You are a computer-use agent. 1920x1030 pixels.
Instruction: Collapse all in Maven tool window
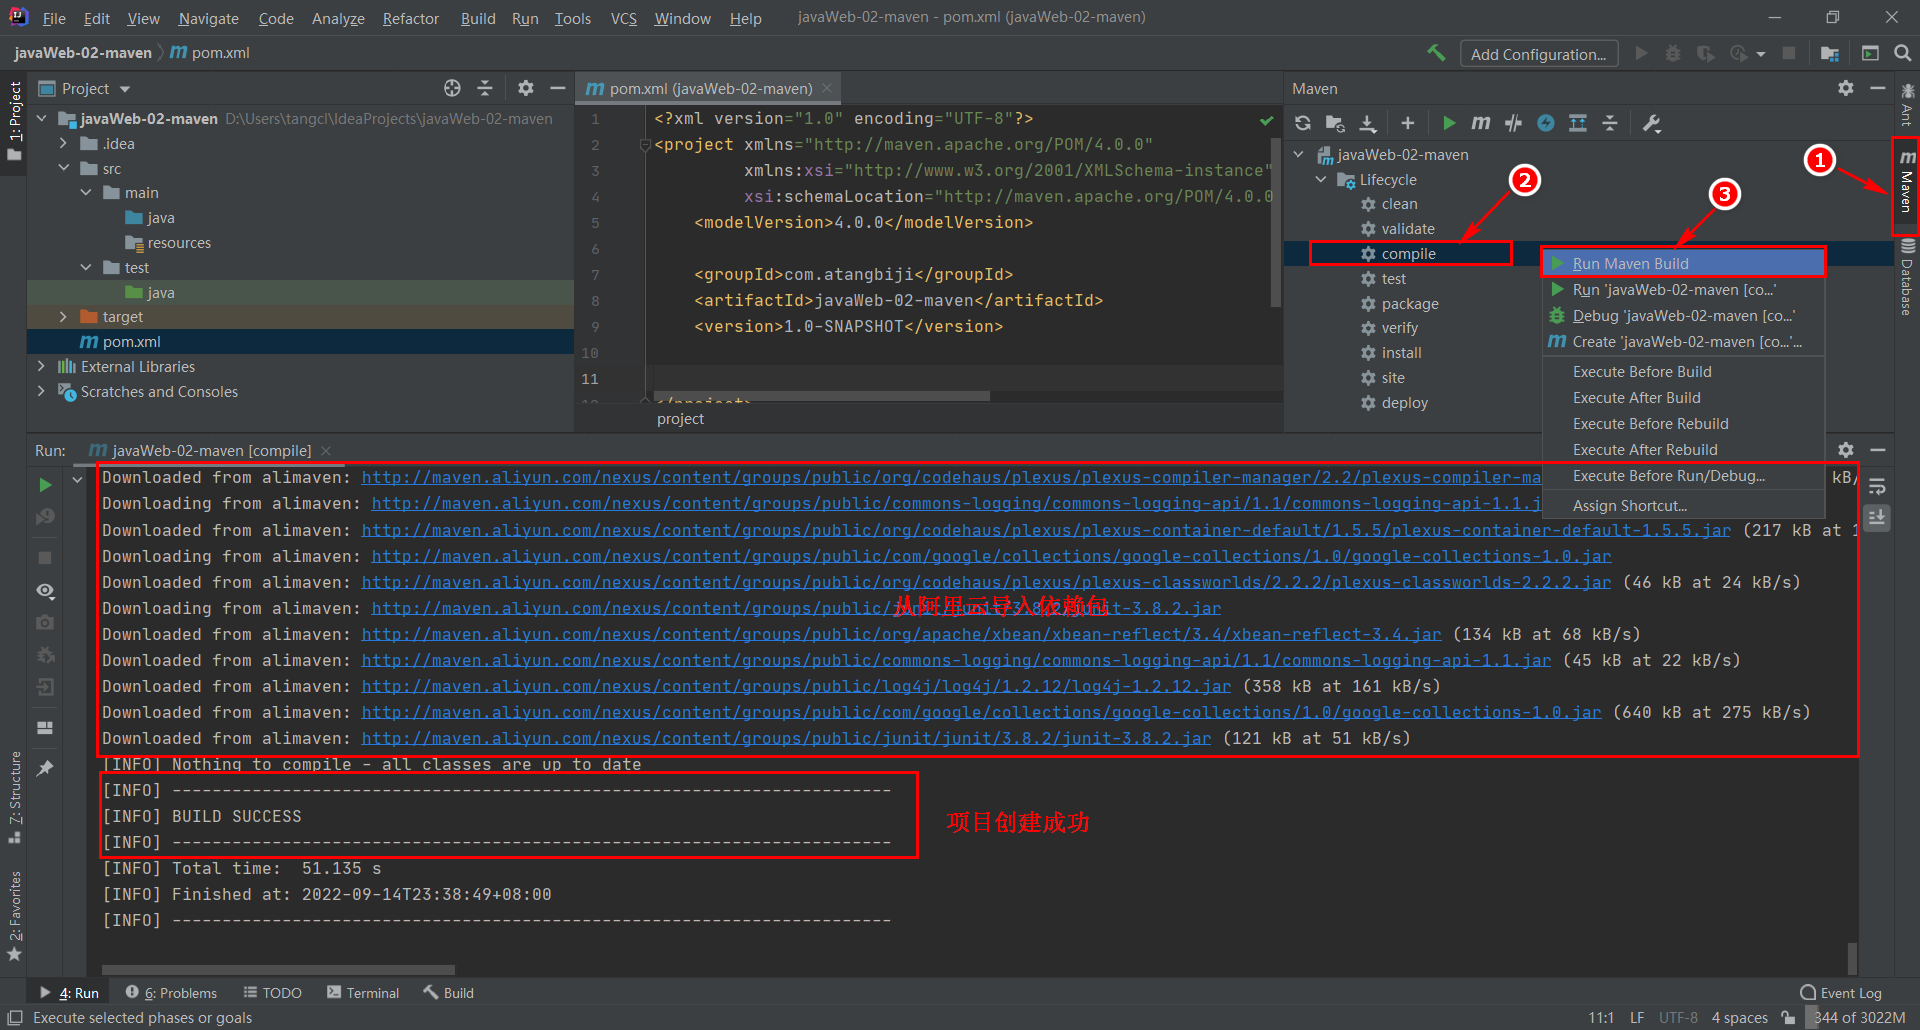pos(1610,123)
